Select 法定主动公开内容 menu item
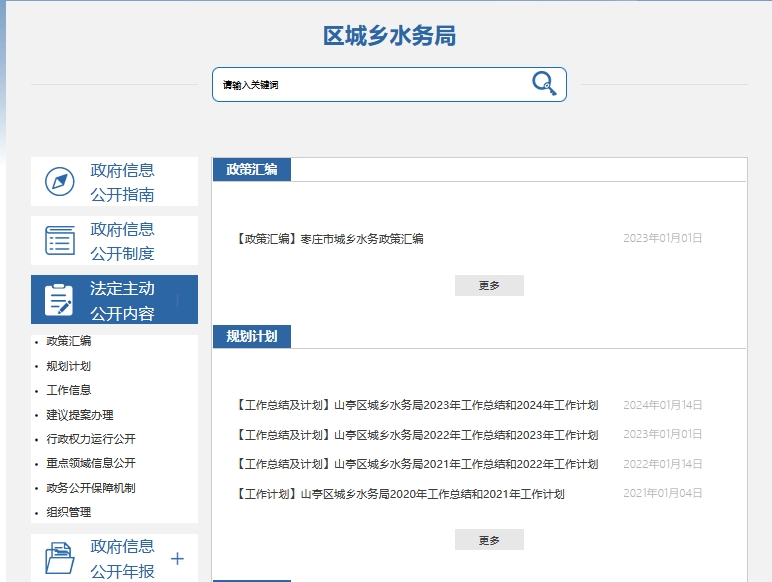The height and width of the screenshot is (582, 772). (x=114, y=299)
